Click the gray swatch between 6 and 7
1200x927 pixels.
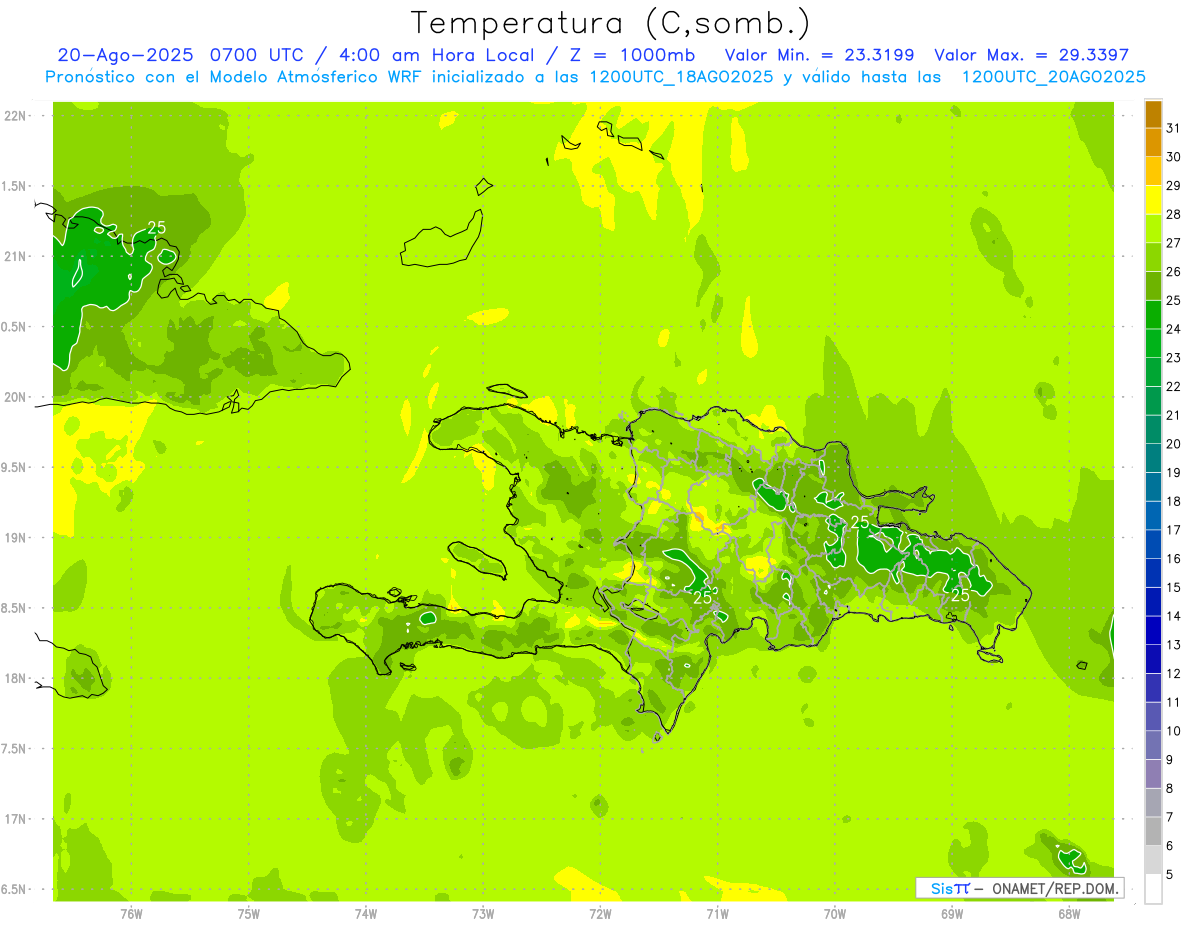1153,831
